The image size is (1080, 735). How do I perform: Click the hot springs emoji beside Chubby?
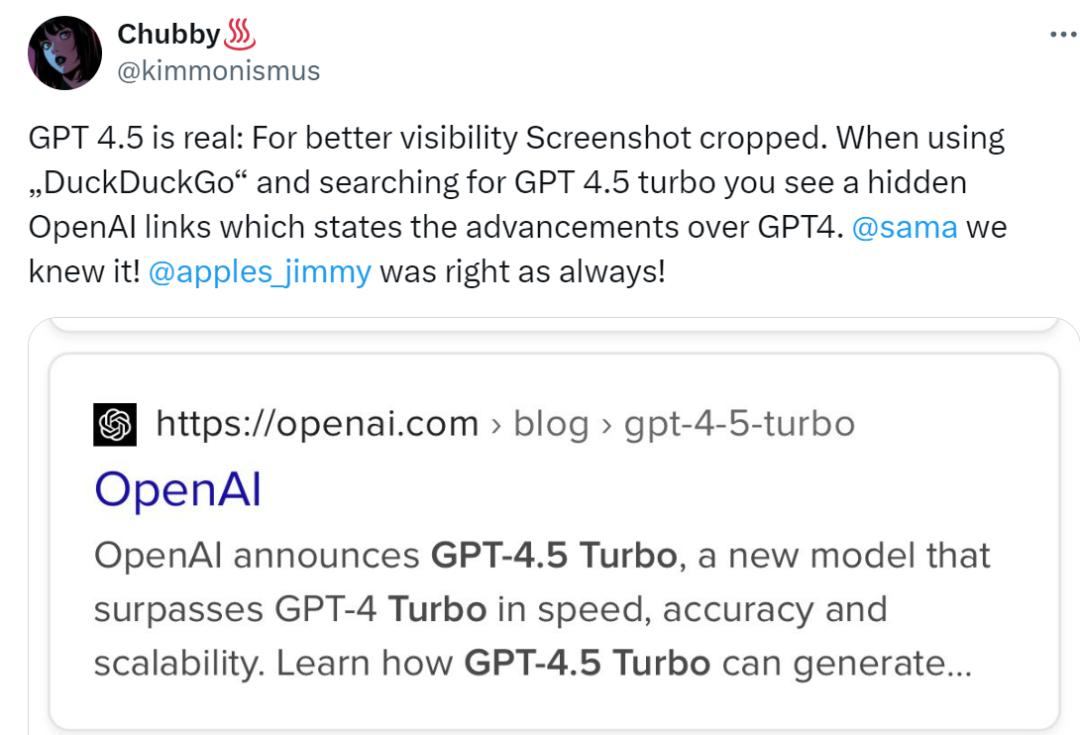241,31
